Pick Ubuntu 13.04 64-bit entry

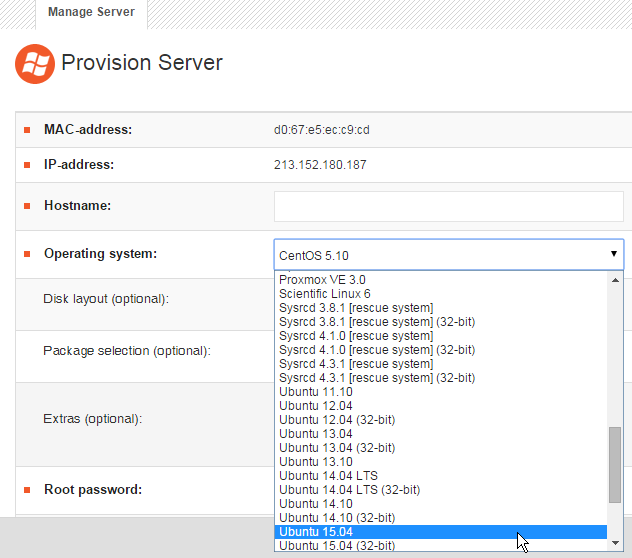441,433
